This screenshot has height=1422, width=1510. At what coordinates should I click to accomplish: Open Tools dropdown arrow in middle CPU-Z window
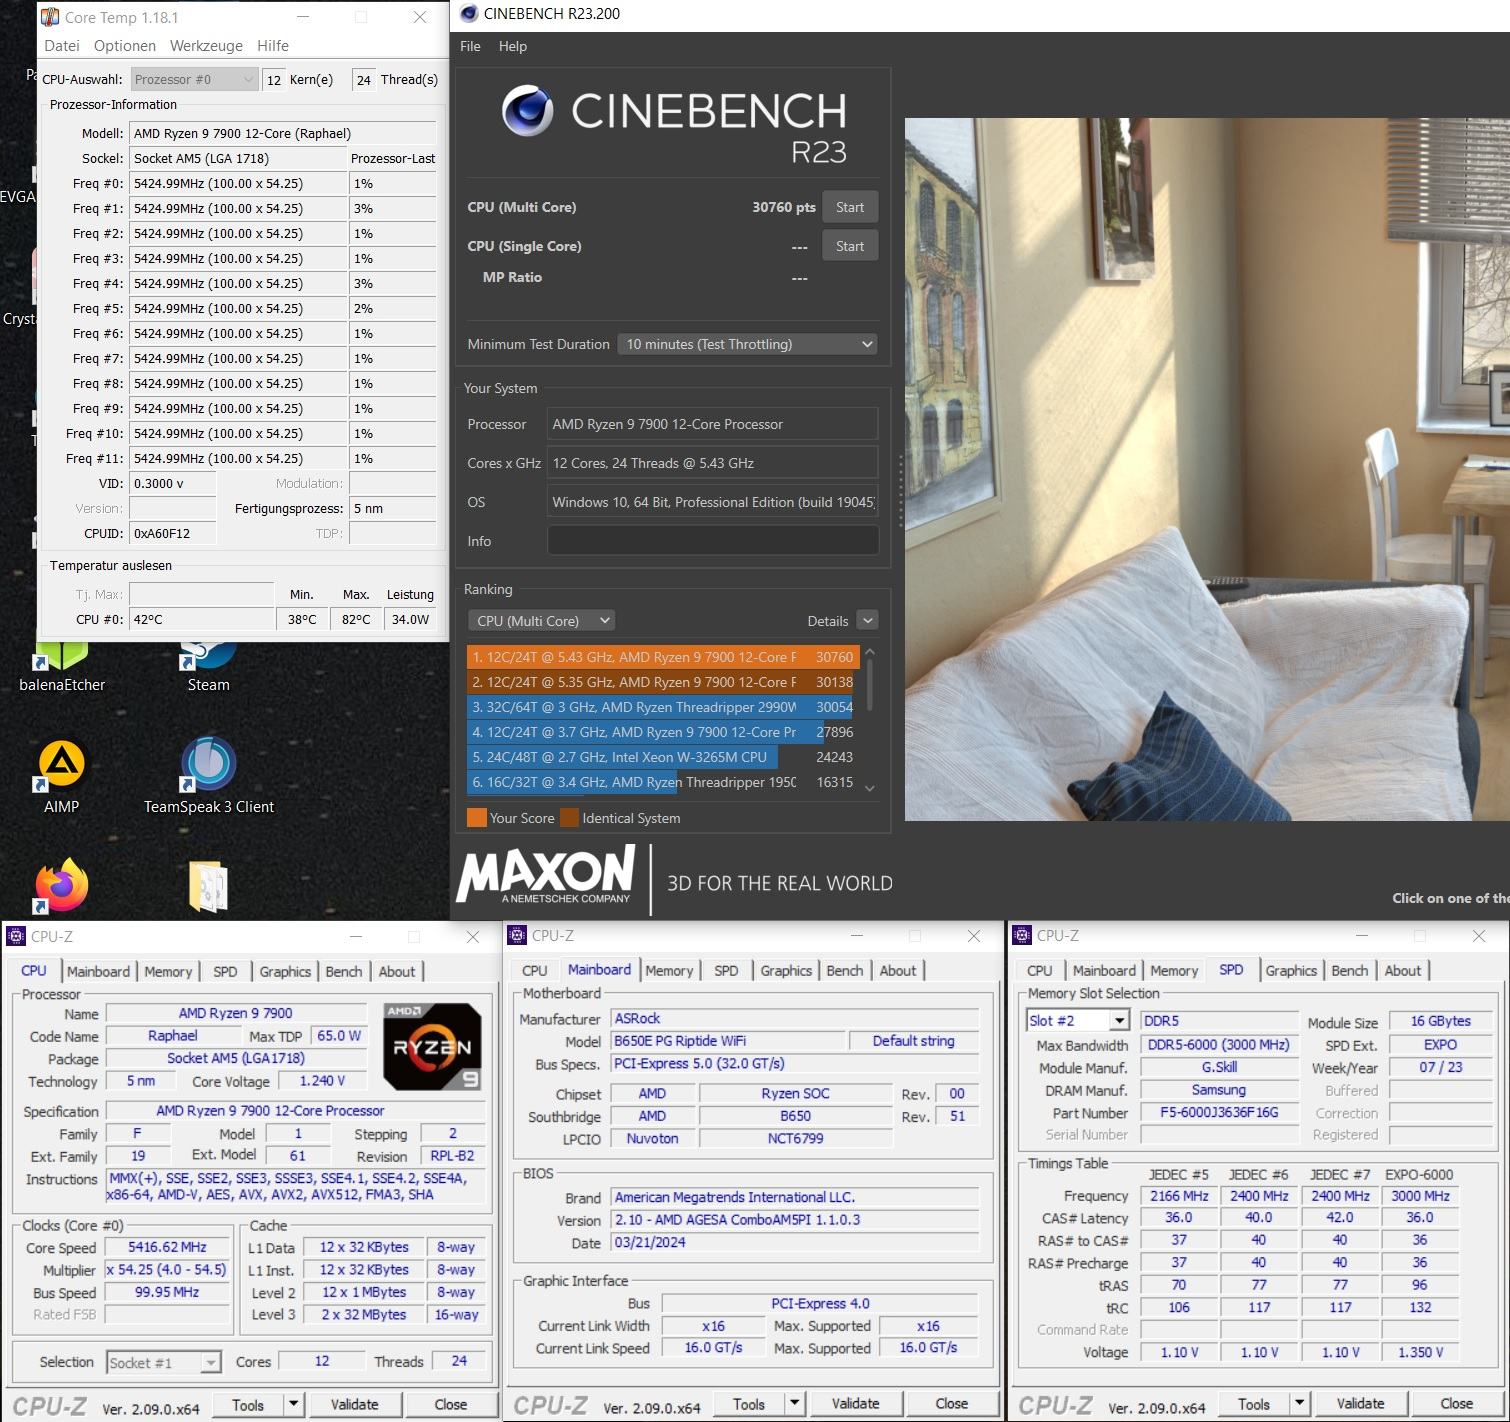coord(794,1403)
